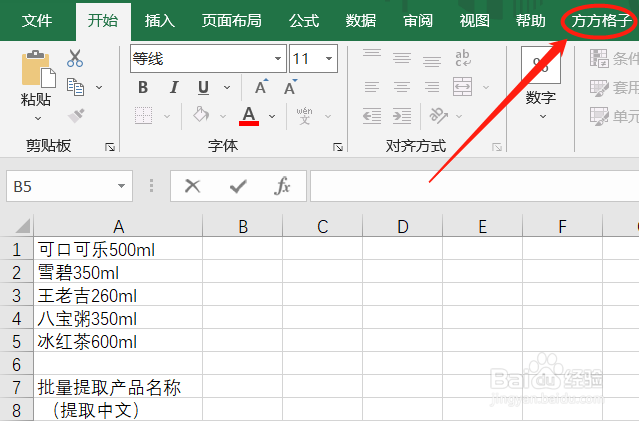Screen dimensions: 639x421
Task: Align text left
Action: click(372, 87)
